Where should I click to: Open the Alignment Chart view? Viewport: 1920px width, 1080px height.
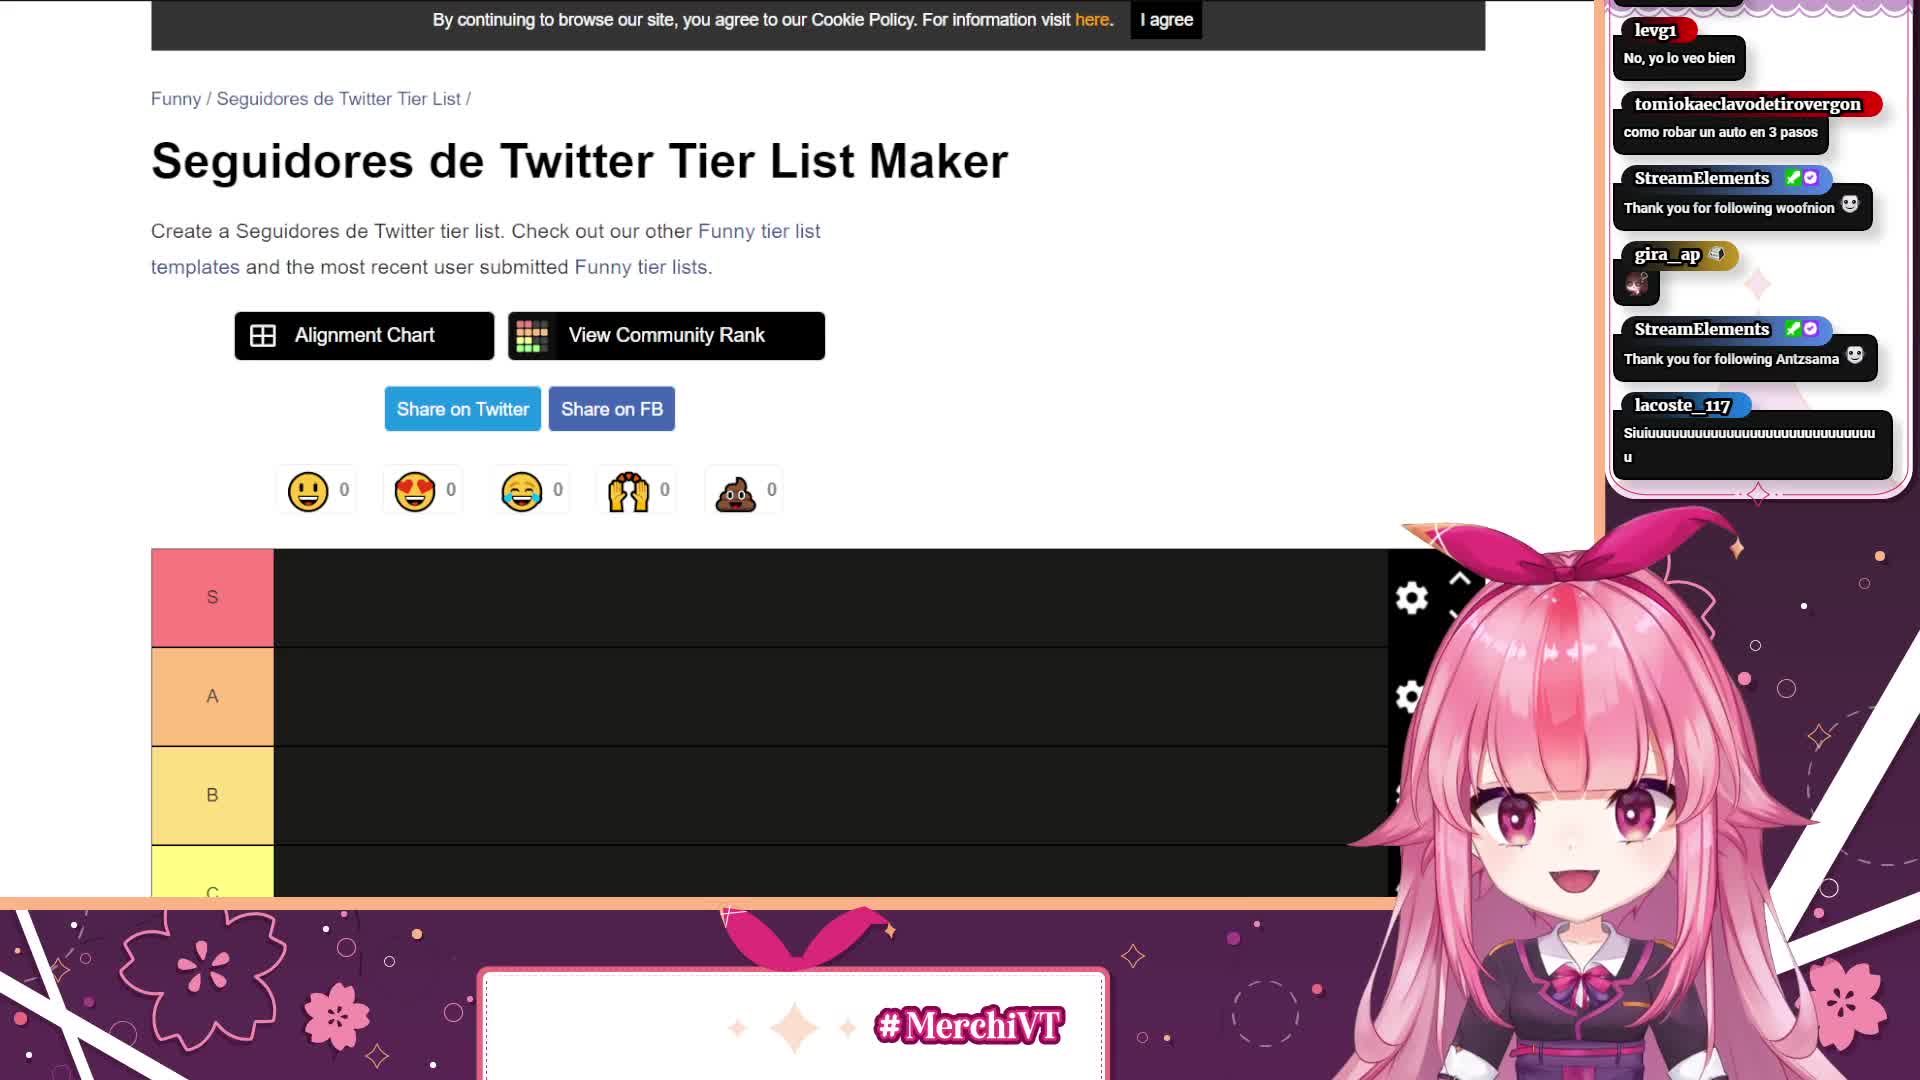[364, 336]
